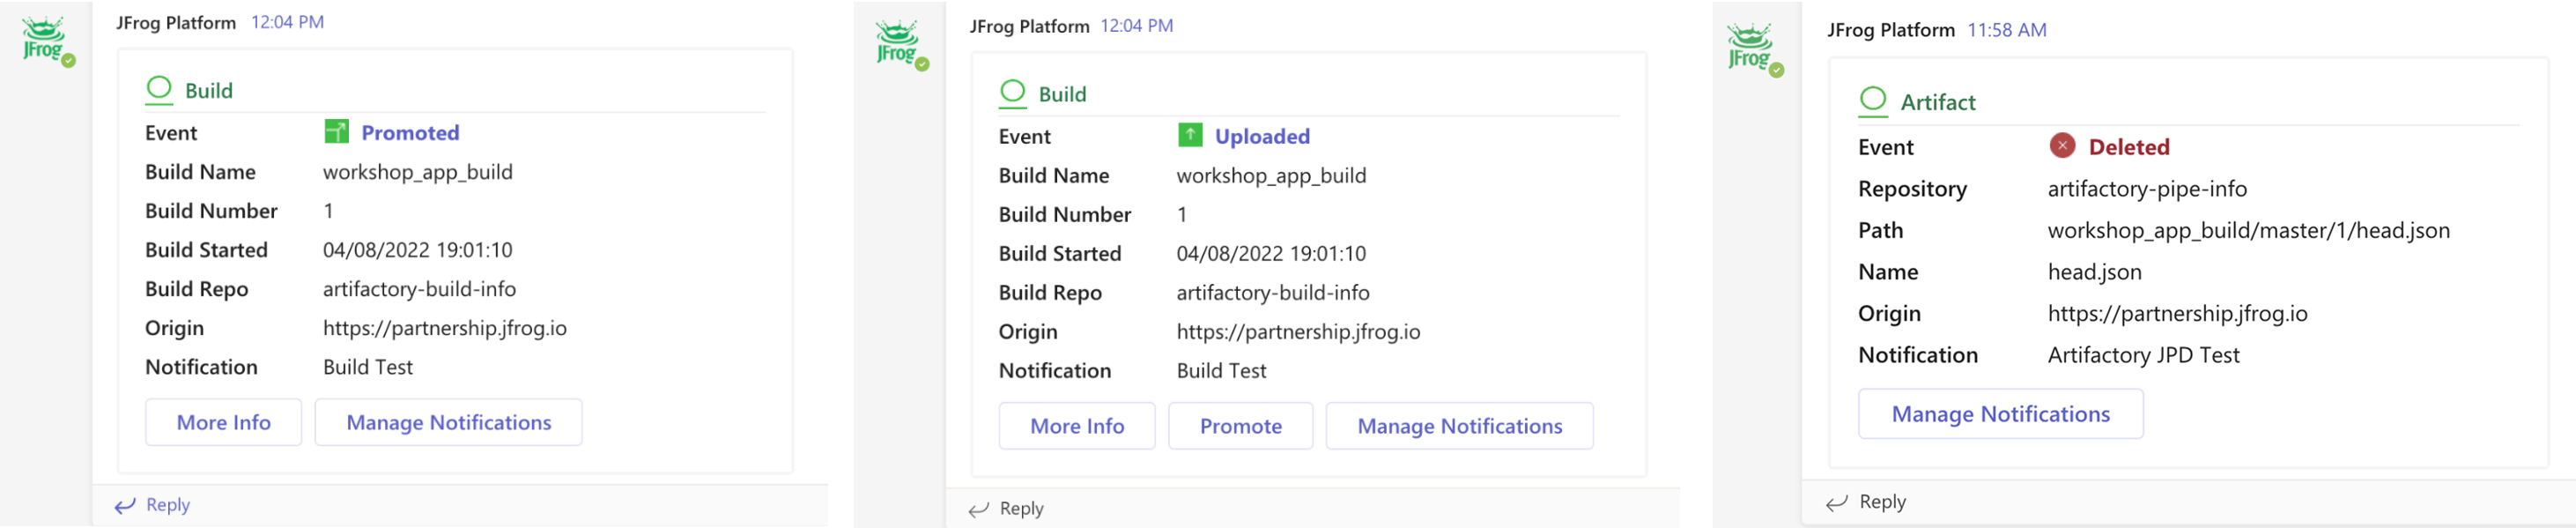Viewport: 2576px width, 528px height.
Task: Click Build Test notification in Promoted card
Action: (368, 367)
